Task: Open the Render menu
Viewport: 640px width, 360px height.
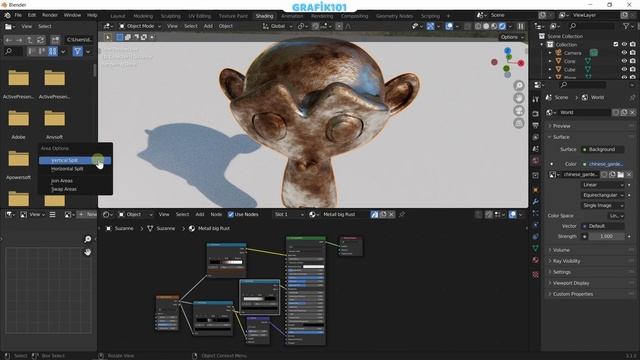Action: (x=50, y=15)
